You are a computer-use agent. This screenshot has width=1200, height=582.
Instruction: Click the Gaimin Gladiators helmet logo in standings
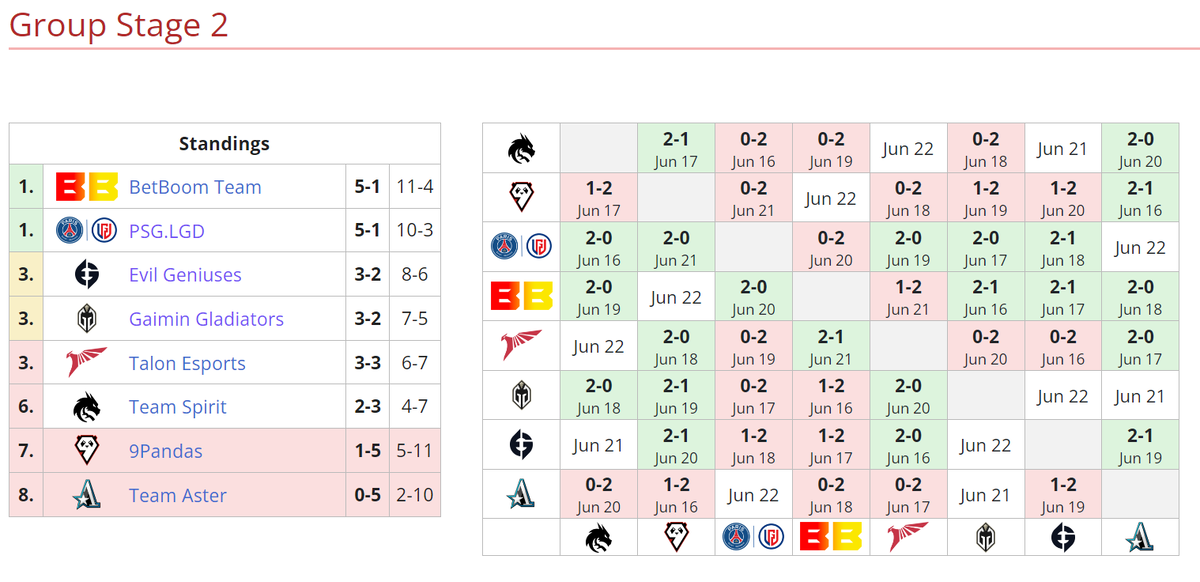87,319
